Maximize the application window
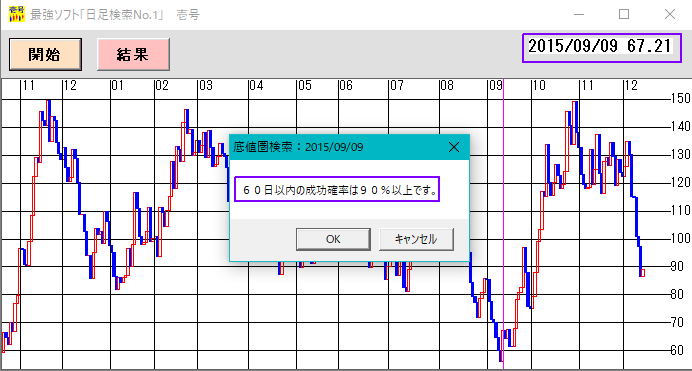The image size is (692, 371). pos(624,14)
